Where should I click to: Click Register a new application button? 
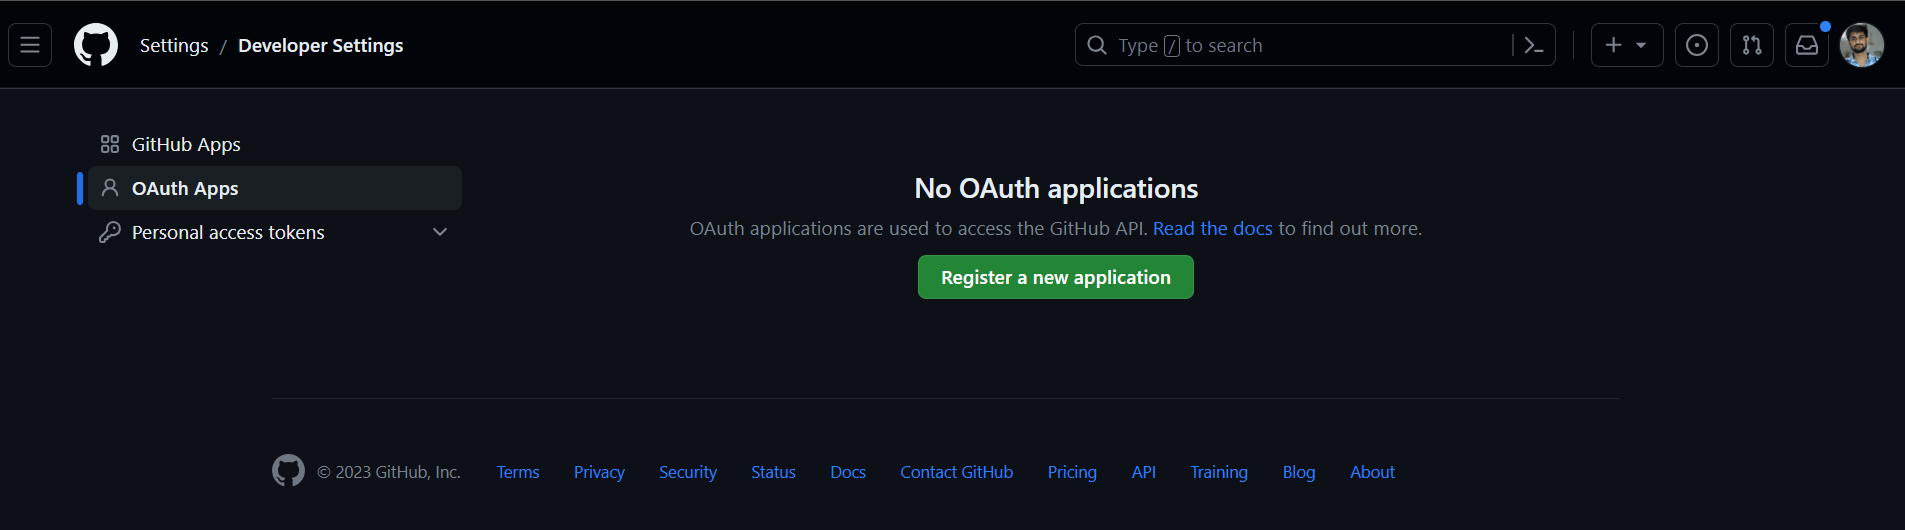click(1056, 277)
